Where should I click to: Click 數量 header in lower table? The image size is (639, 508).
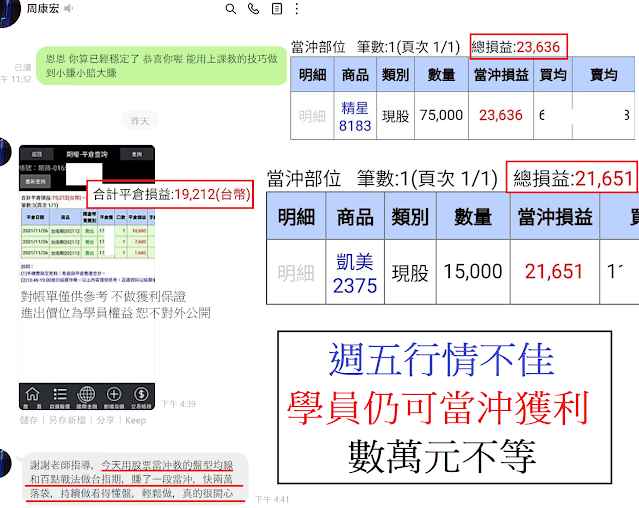tap(473, 216)
